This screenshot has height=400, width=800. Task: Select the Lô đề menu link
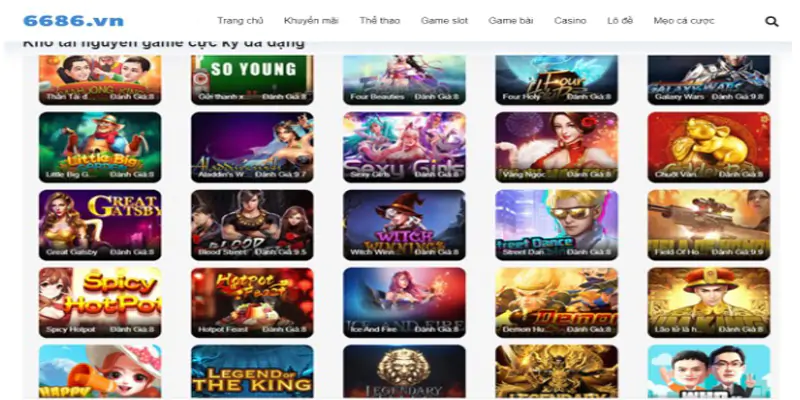click(x=620, y=21)
